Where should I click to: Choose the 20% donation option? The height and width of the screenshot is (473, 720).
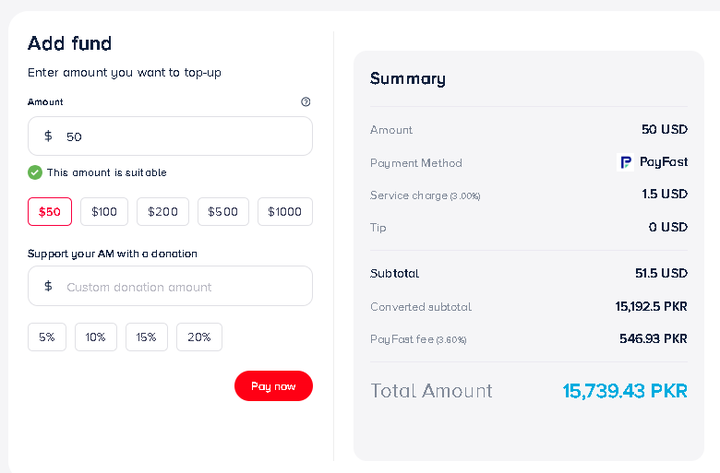coord(199,337)
